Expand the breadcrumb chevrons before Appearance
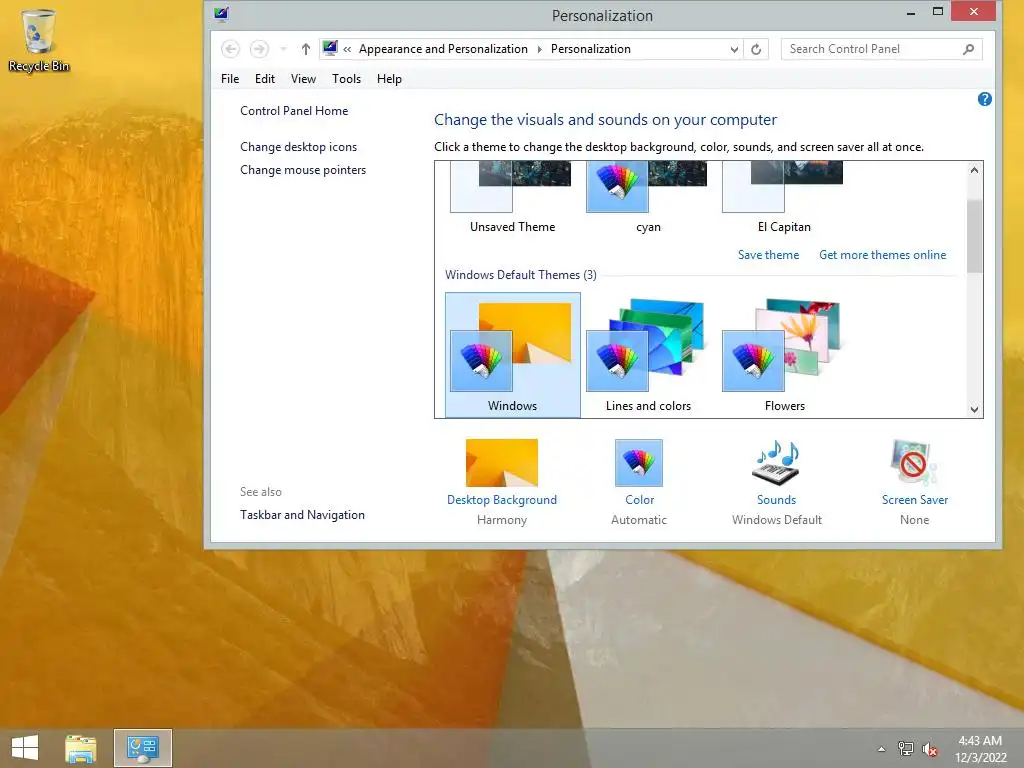This screenshot has height=768, width=1024. coord(347,49)
